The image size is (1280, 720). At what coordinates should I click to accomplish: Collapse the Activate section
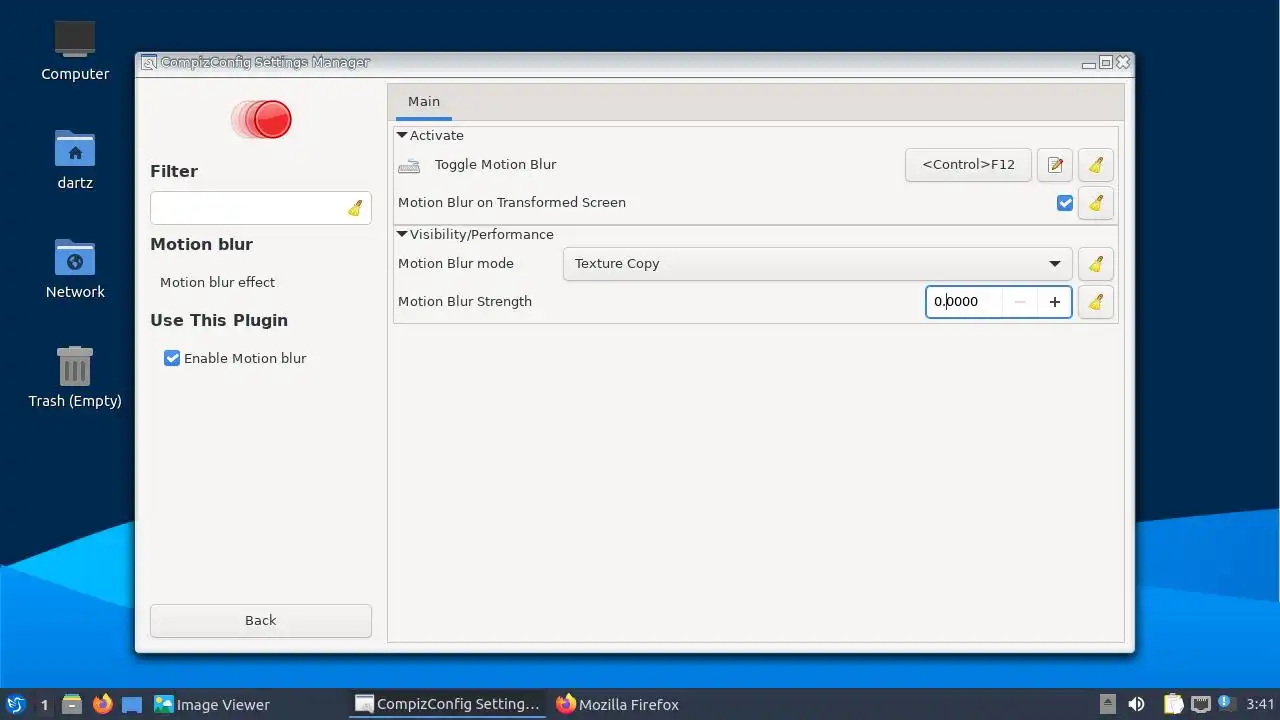tap(402, 135)
